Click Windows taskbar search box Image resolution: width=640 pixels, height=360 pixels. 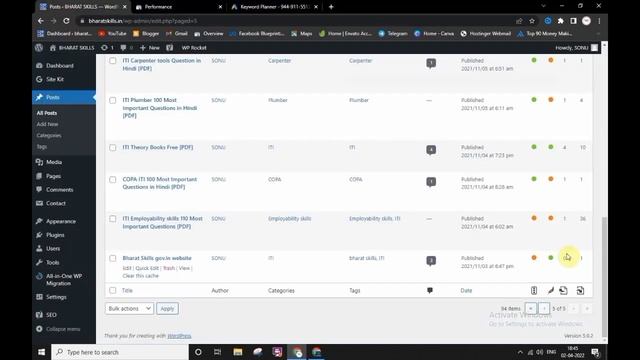coord(120,352)
